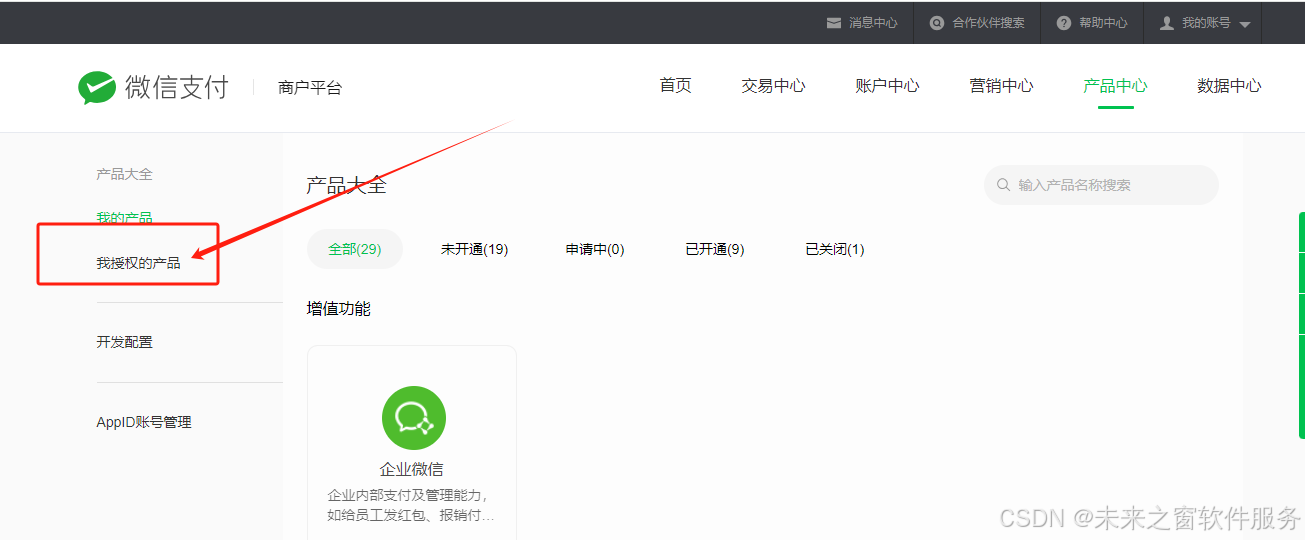Click the WeChat Pay green logo icon
Viewport: 1305px width, 540px height.
click(x=97, y=88)
